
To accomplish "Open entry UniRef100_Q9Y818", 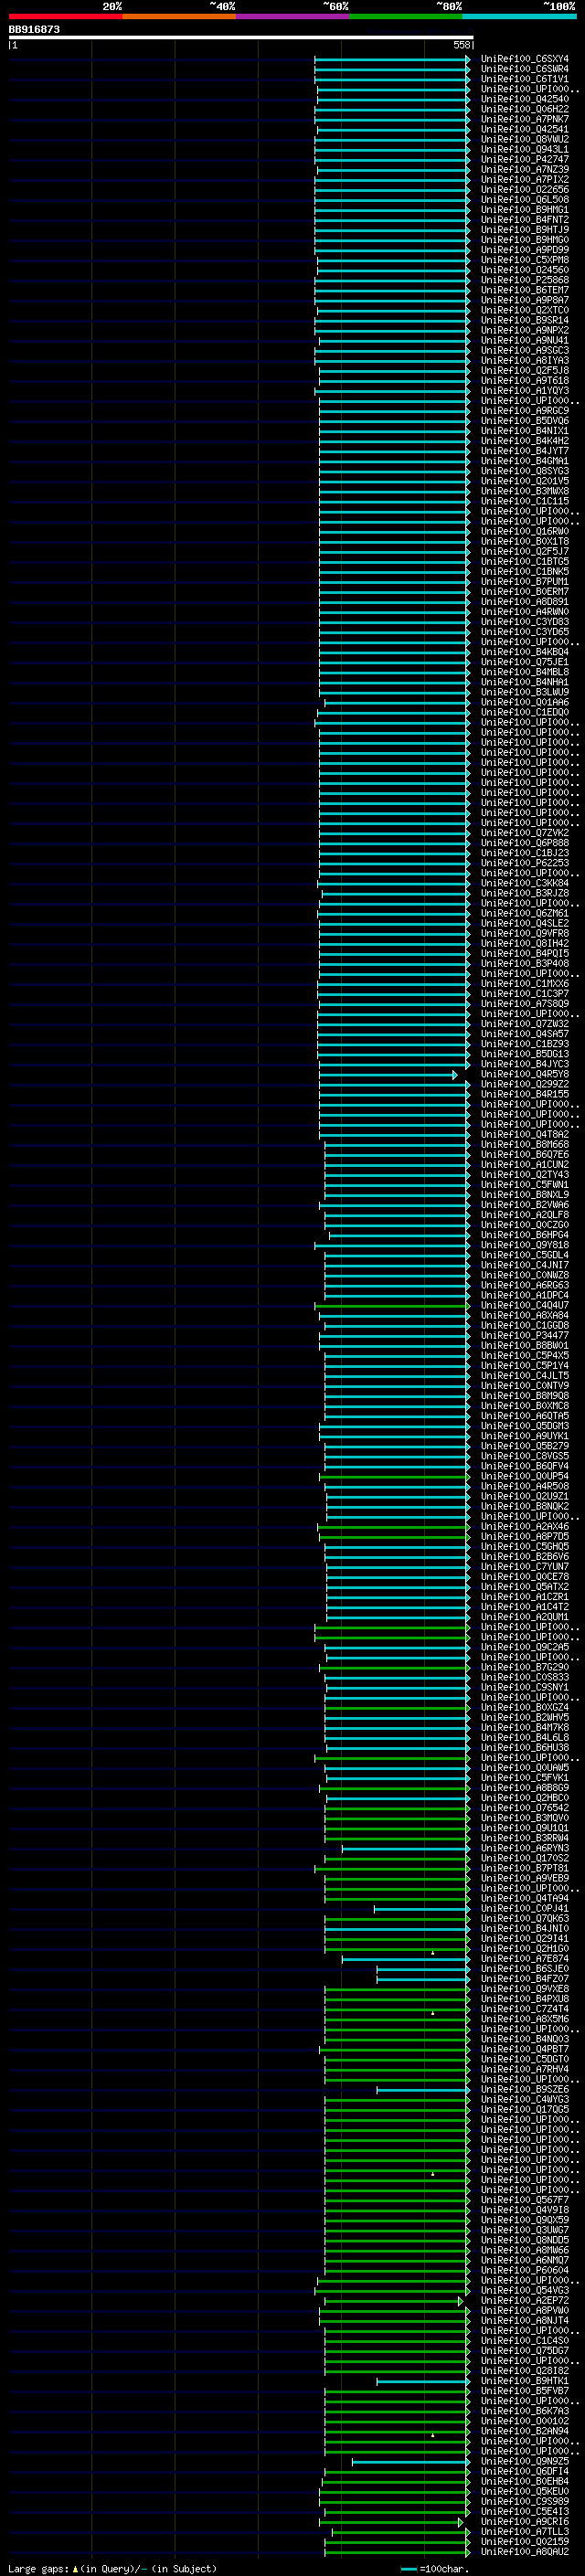I will coord(524,1245).
